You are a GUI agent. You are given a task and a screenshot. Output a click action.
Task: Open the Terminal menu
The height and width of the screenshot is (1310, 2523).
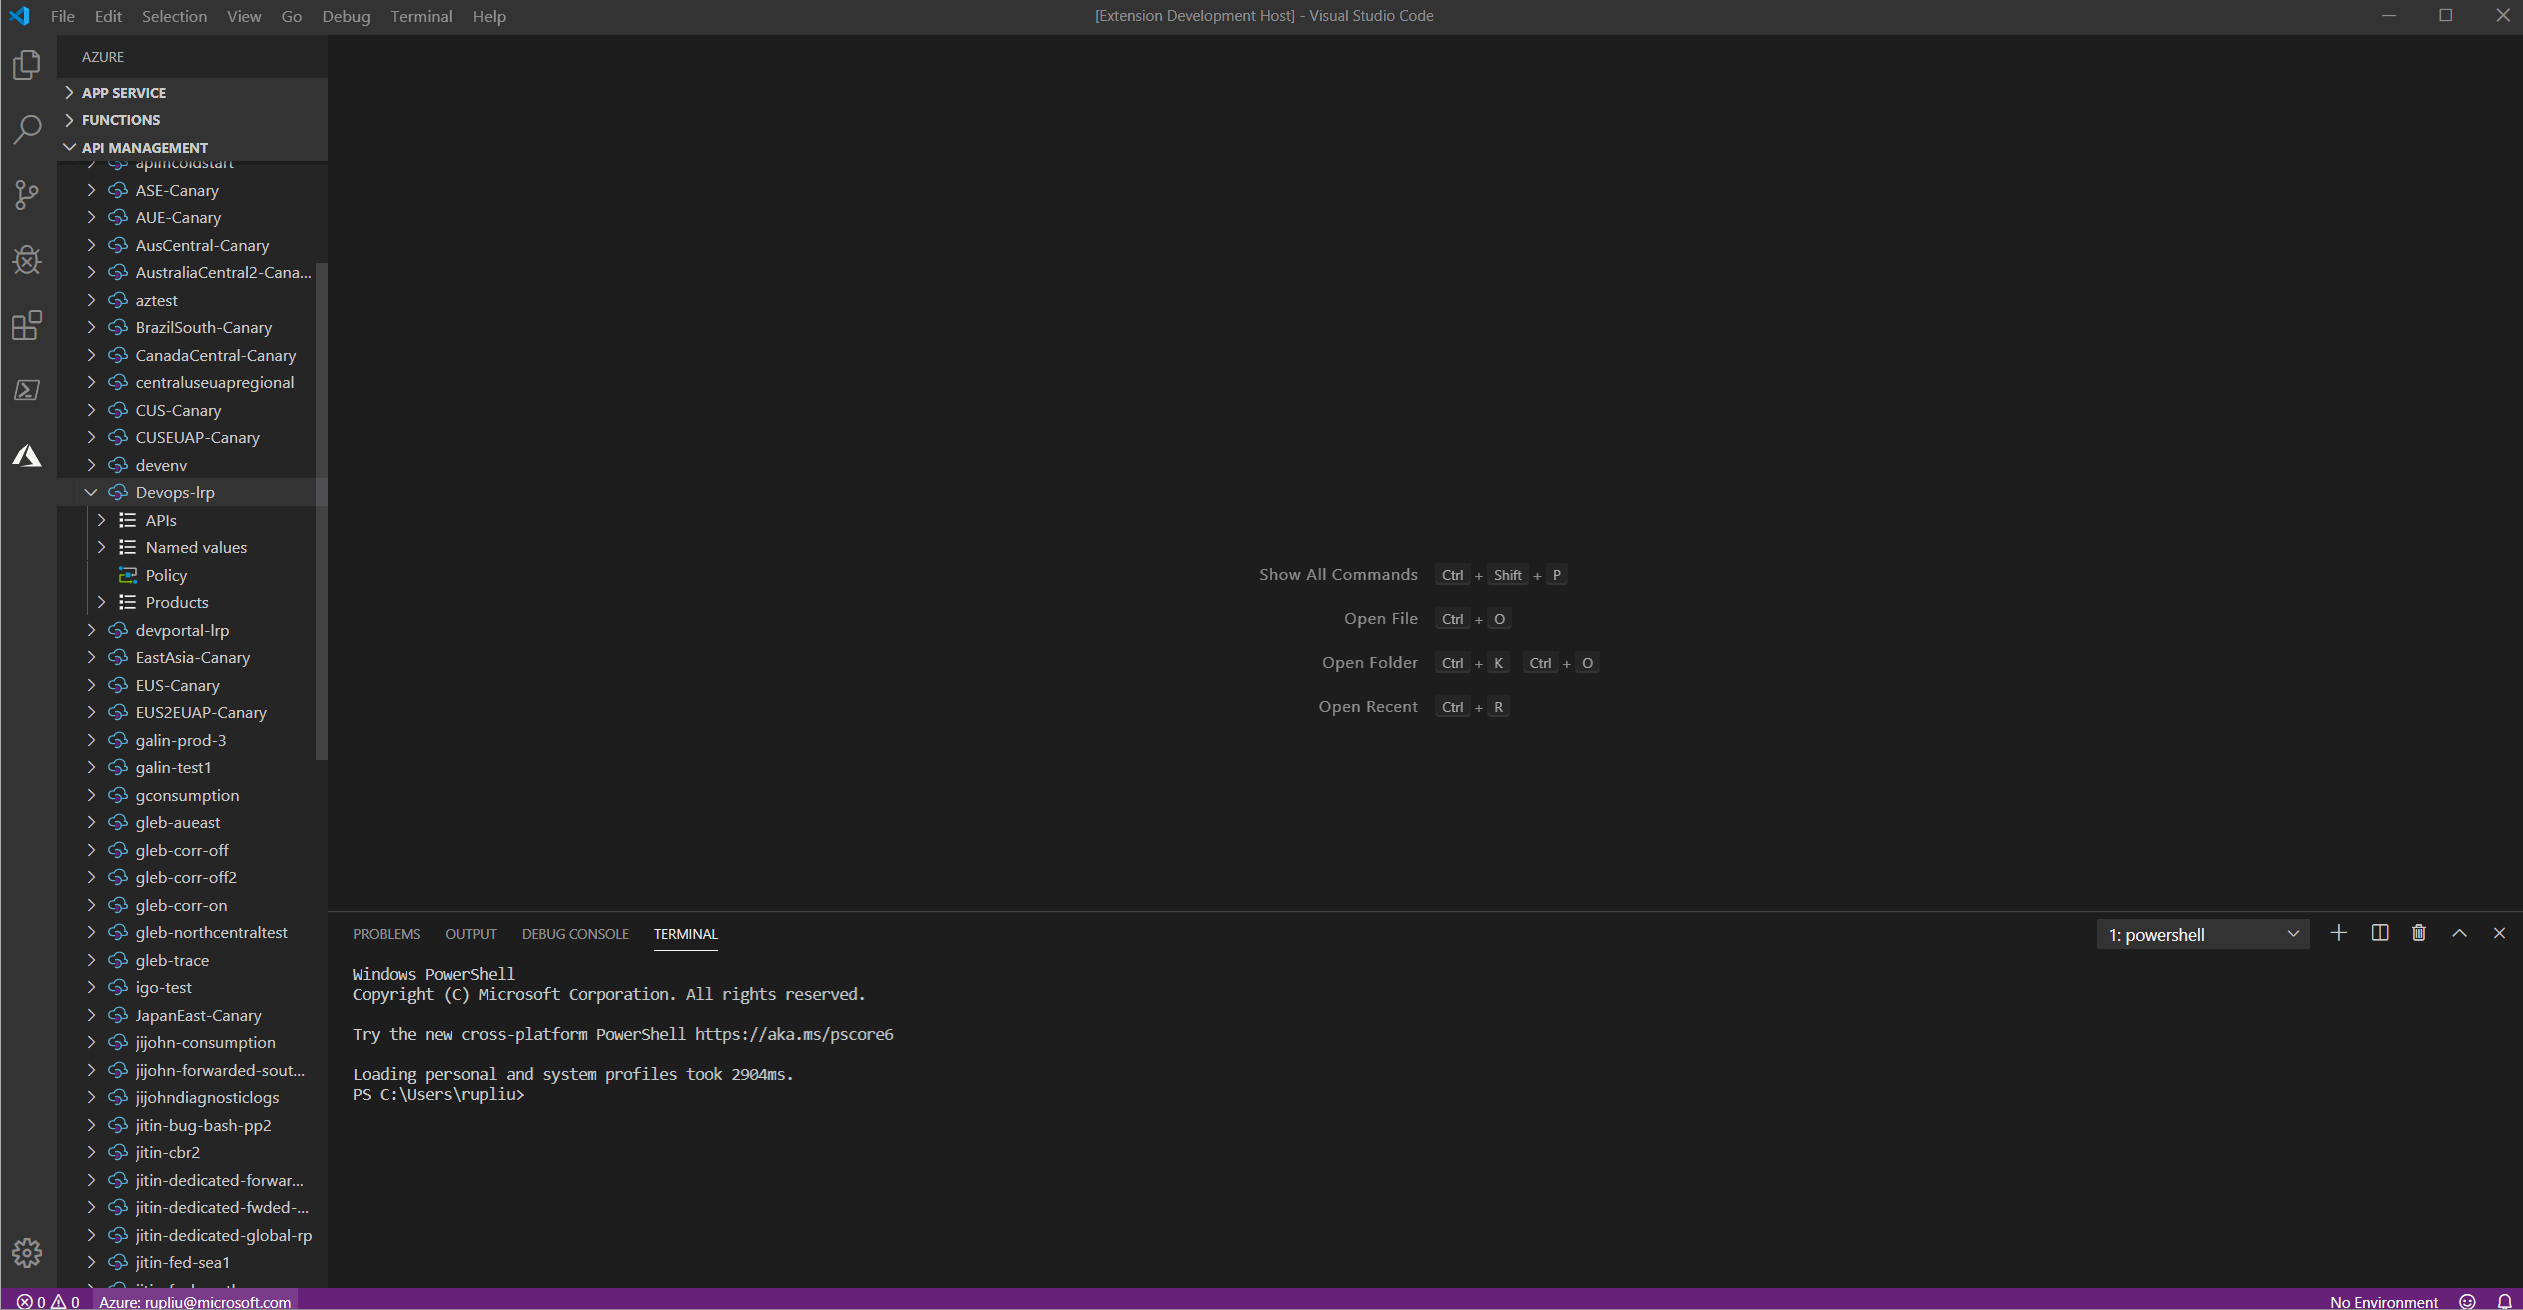tap(420, 16)
